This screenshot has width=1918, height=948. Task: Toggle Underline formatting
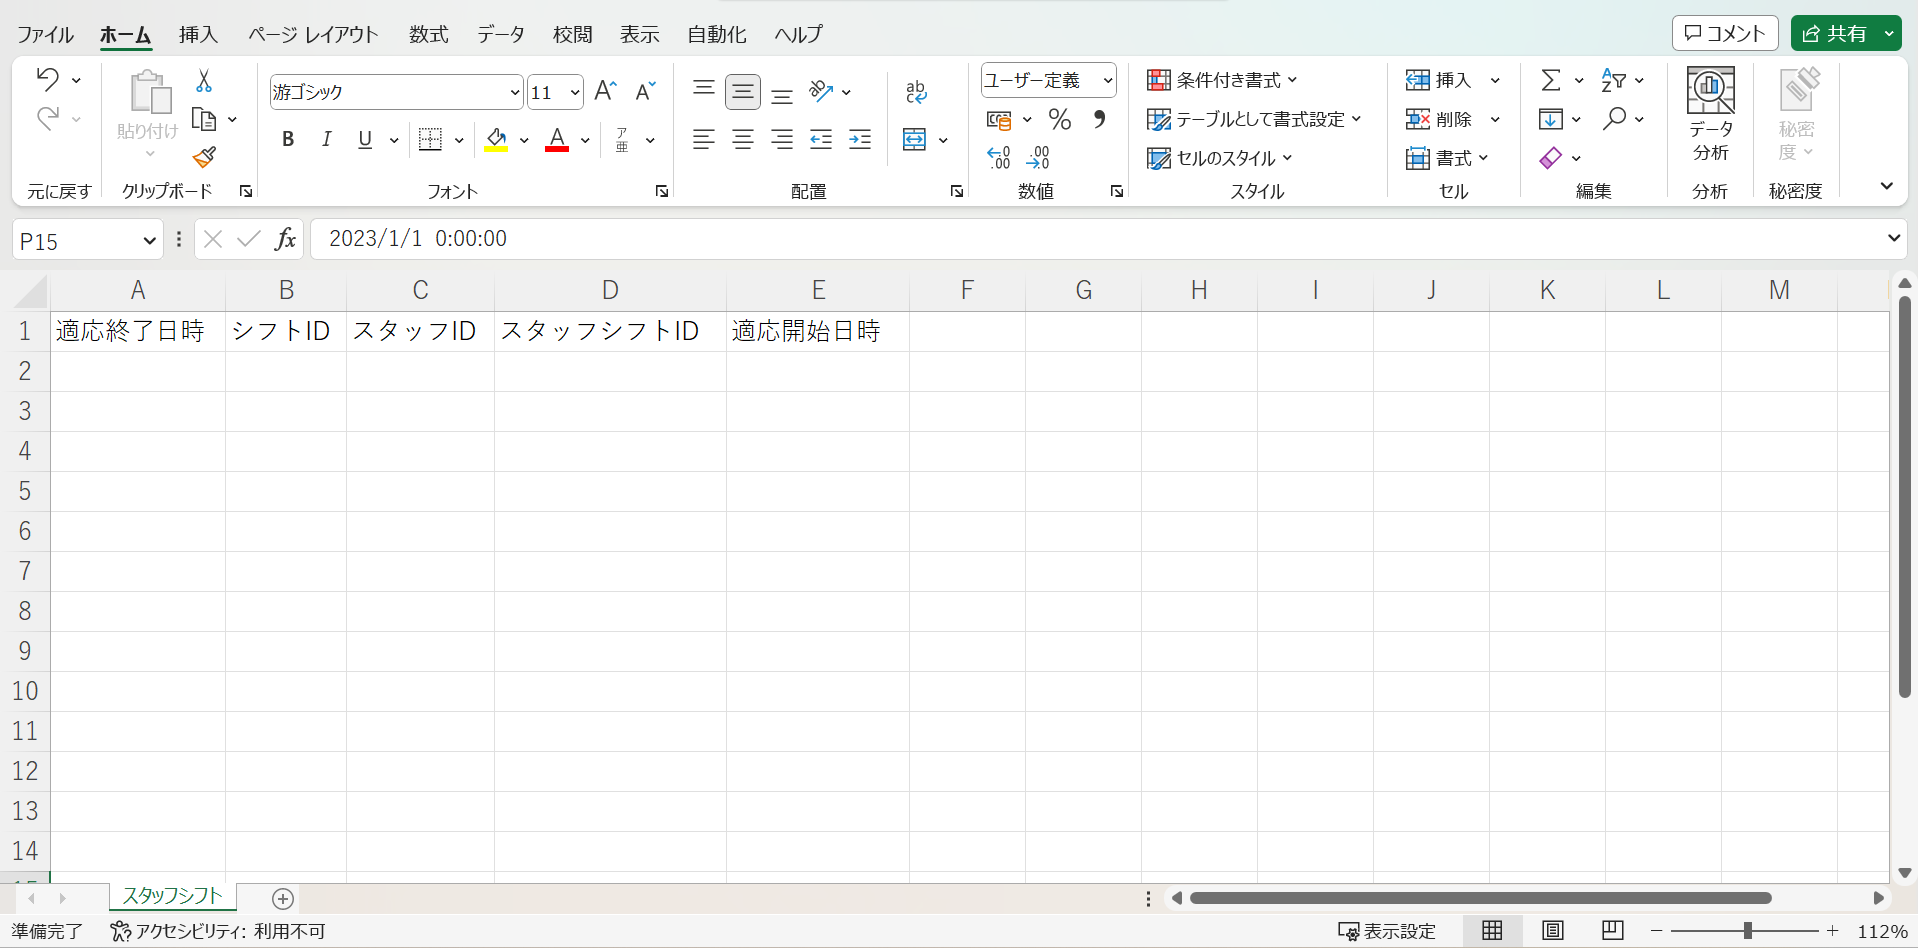tap(365, 139)
